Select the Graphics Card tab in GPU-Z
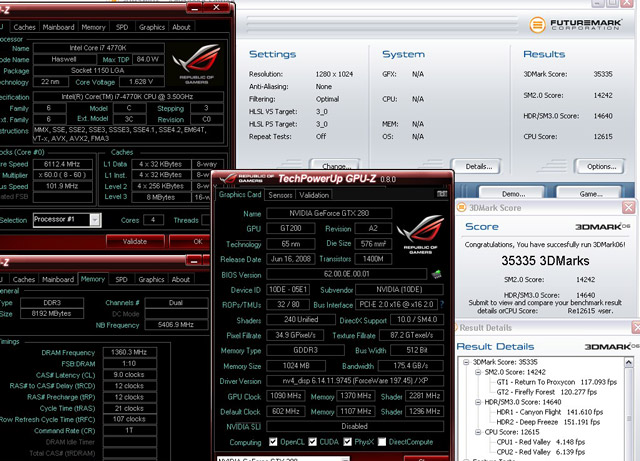Screen dimensions: 640x461 240,194
